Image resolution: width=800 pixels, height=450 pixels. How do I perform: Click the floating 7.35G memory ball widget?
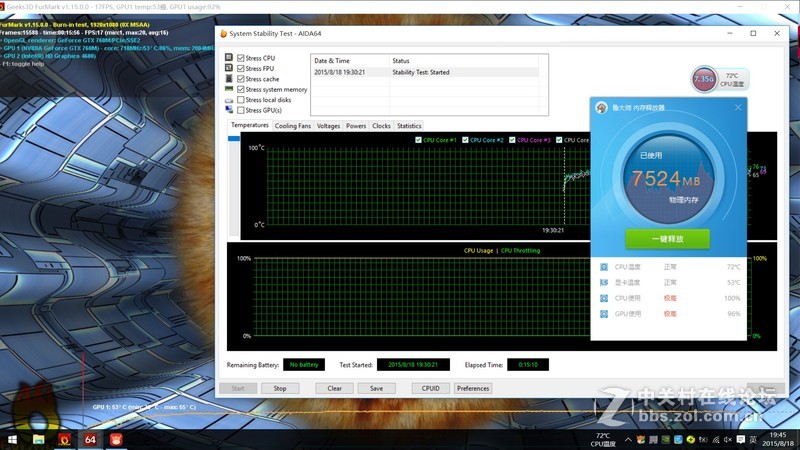coord(703,79)
